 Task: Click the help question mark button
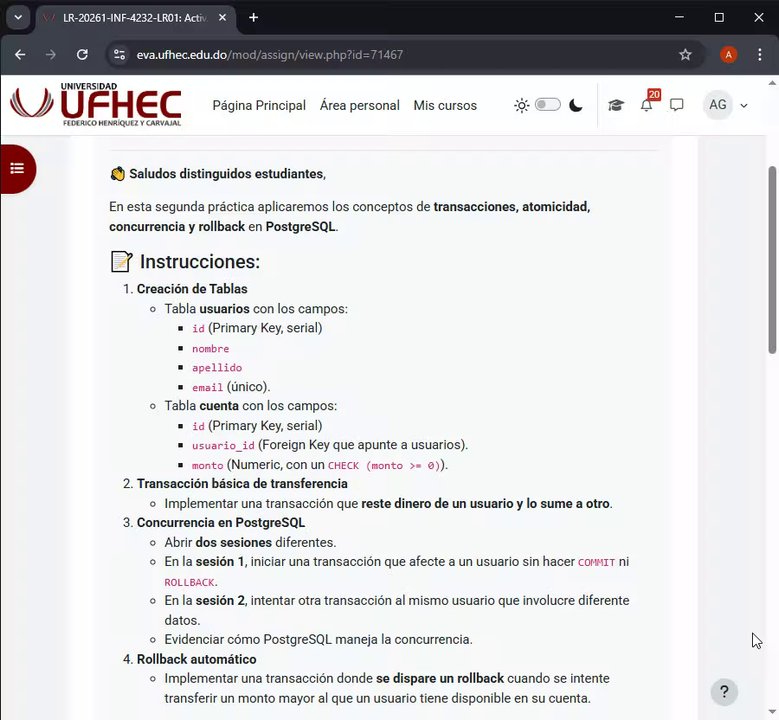pyautogui.click(x=724, y=692)
